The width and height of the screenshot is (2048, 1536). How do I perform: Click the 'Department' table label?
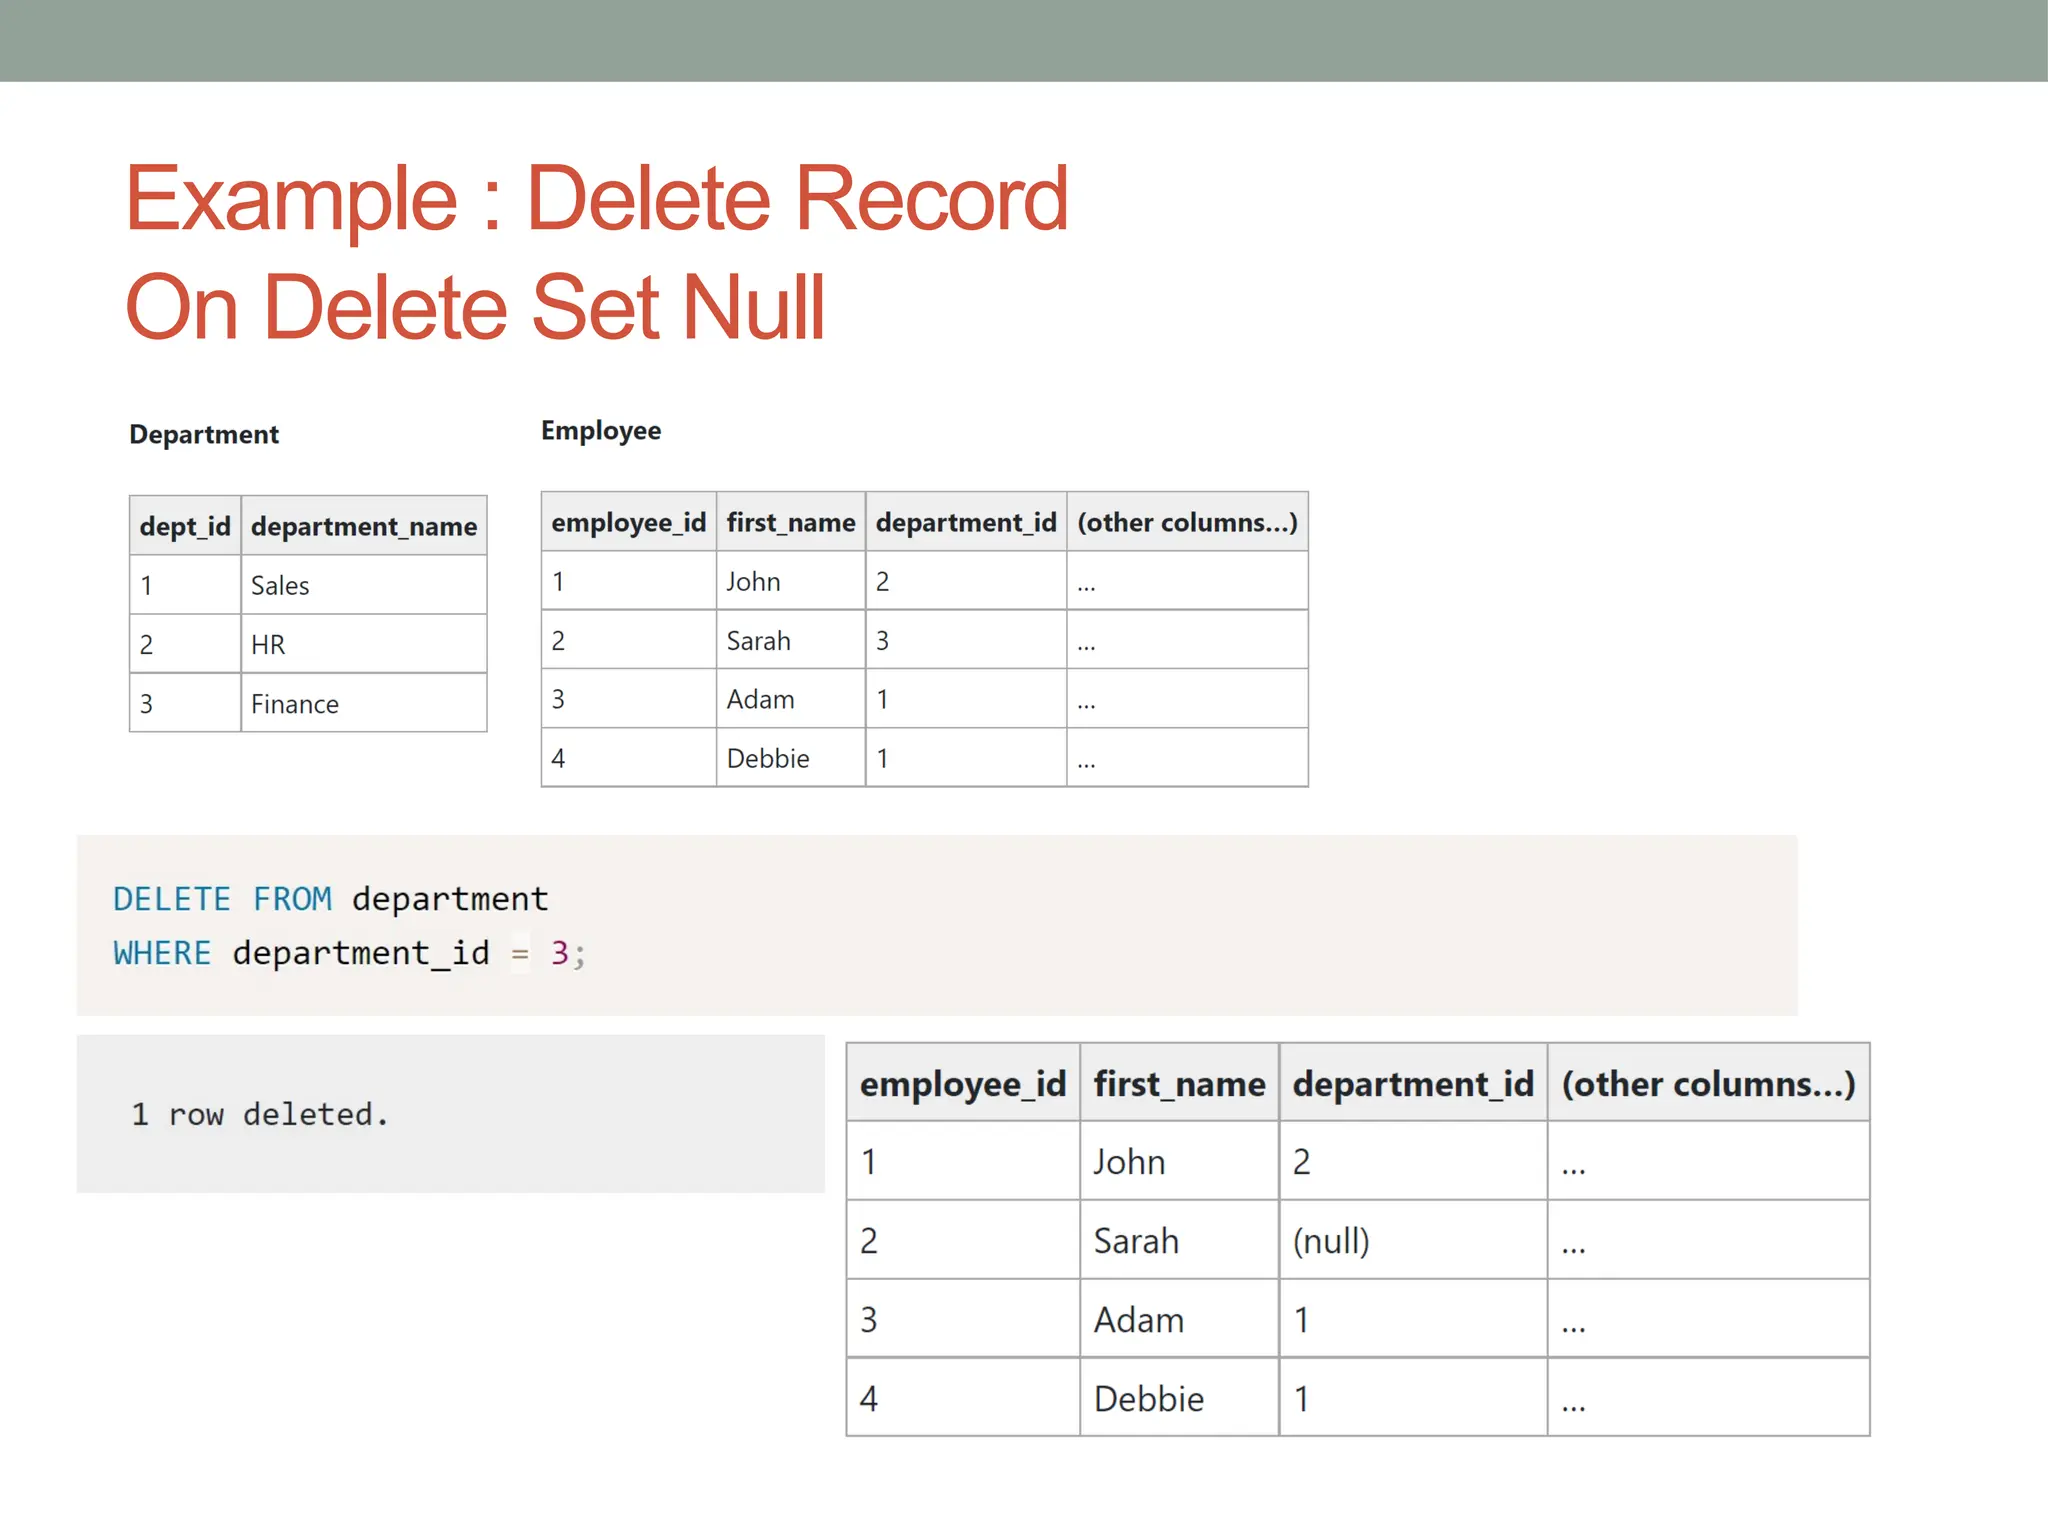[x=204, y=435]
